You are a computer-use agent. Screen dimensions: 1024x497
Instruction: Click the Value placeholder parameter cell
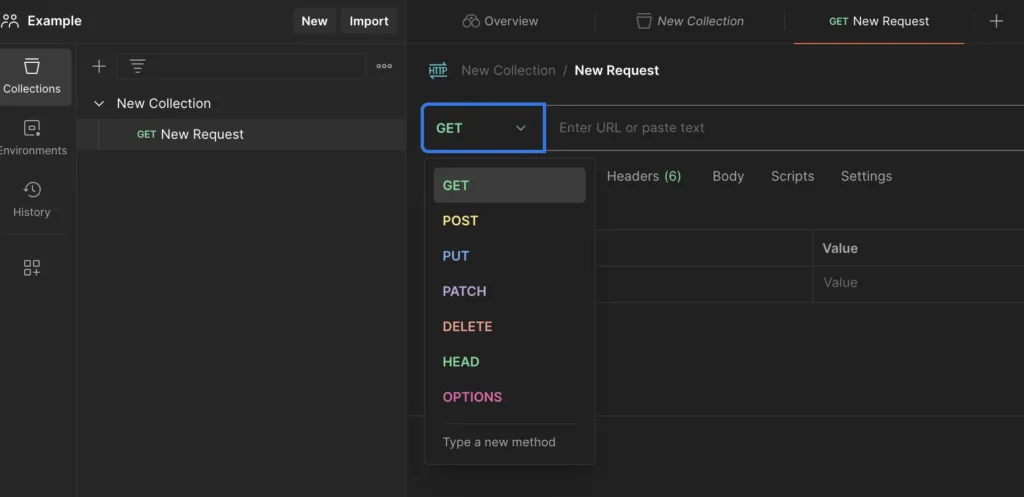[x=918, y=283]
